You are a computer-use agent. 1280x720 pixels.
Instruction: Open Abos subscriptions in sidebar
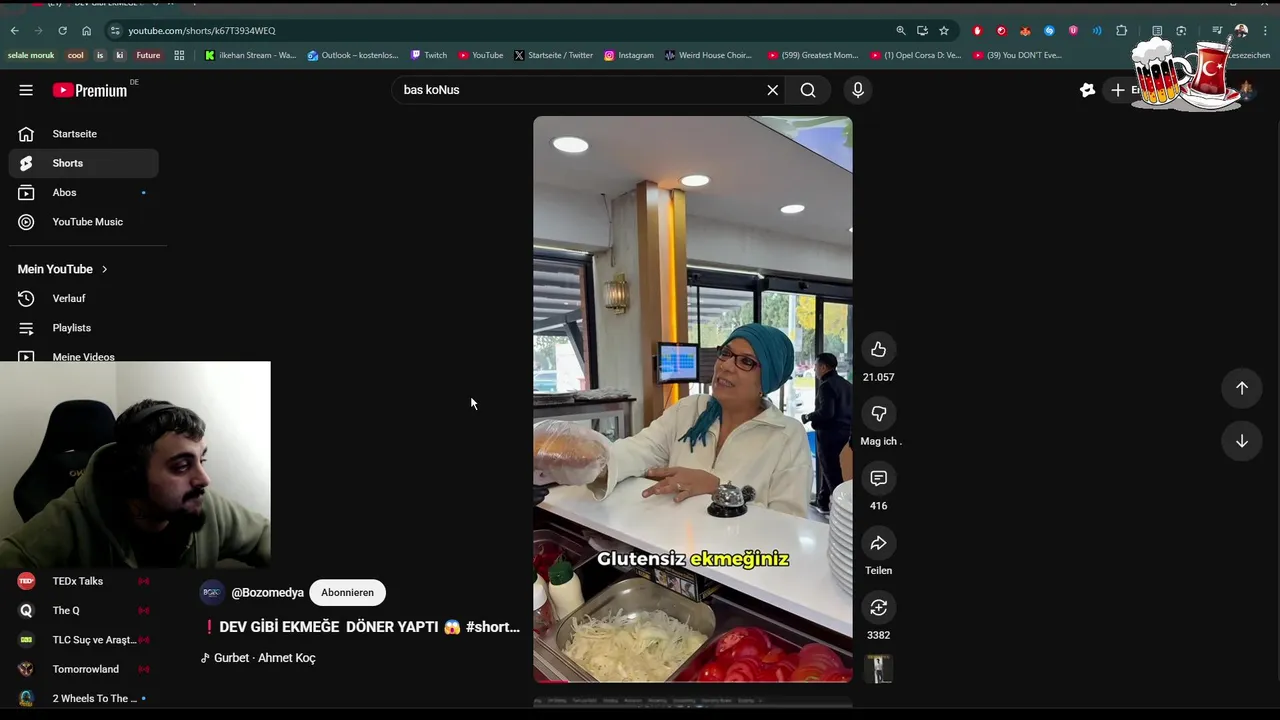pyautogui.click(x=84, y=192)
